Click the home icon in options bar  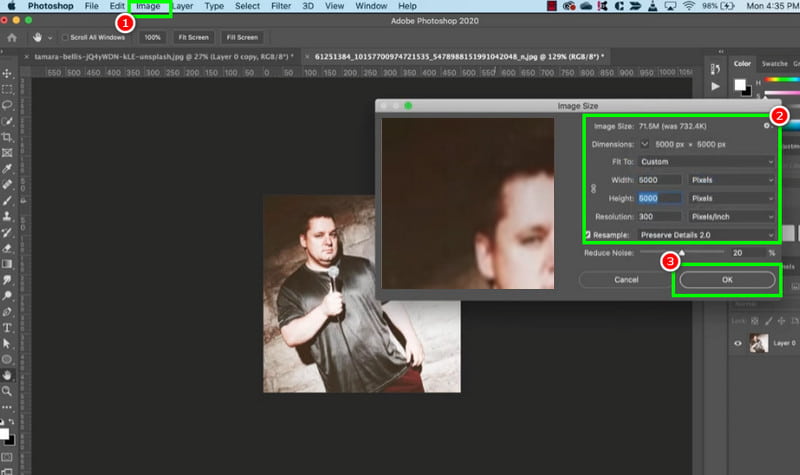point(12,37)
